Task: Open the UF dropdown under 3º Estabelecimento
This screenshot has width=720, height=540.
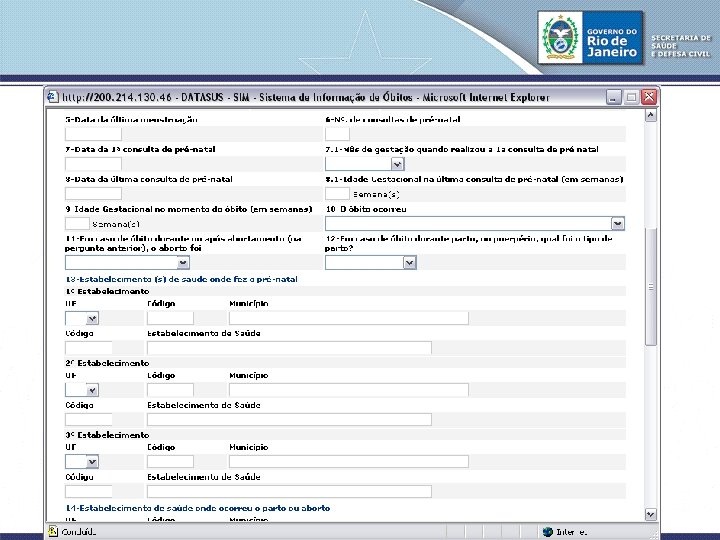Action: (x=82, y=462)
